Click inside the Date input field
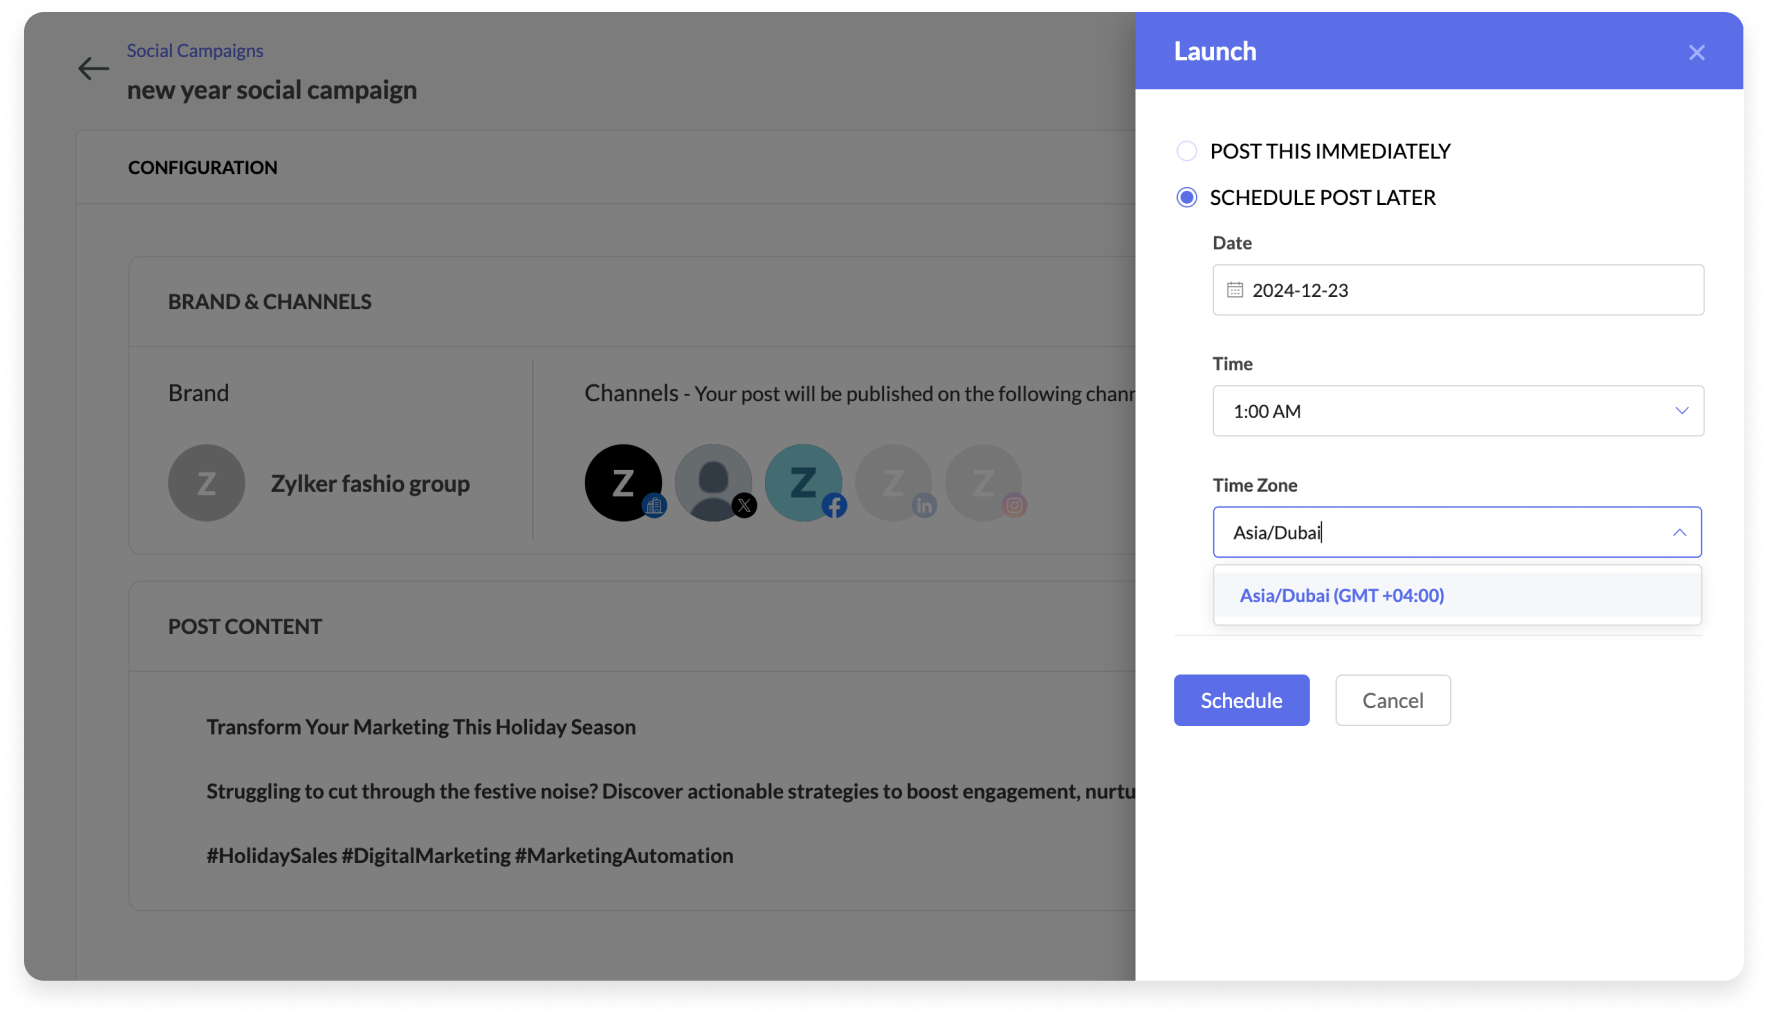Viewport: 1768px width, 1017px height. [1400, 290]
